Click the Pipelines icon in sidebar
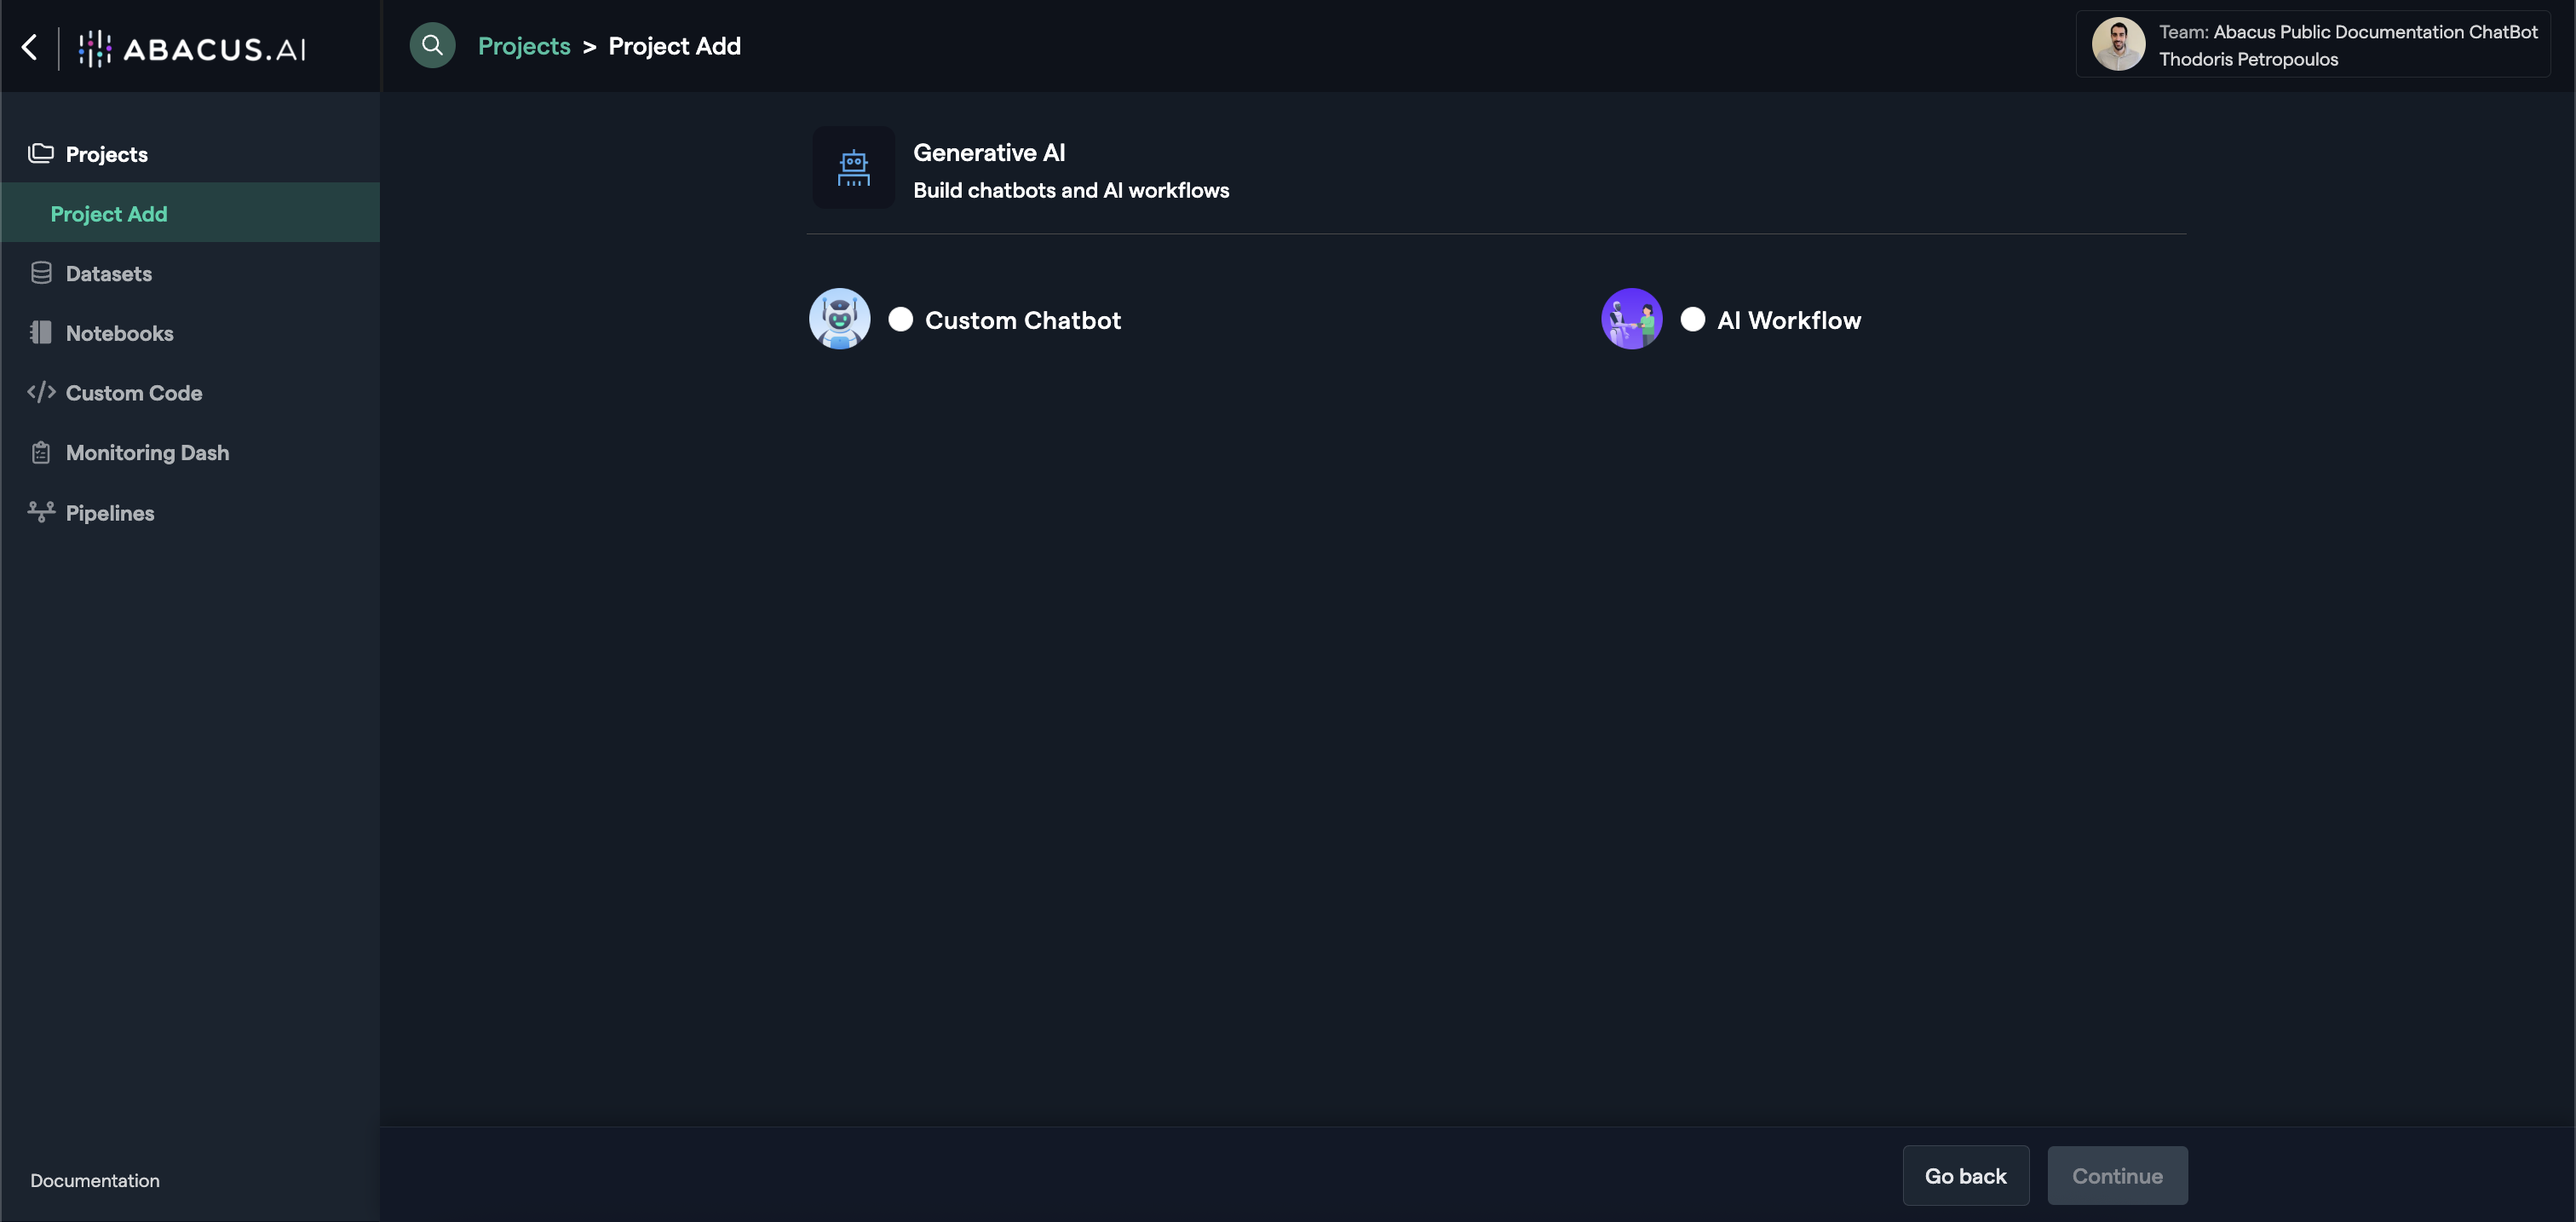2576x1222 pixels. pyautogui.click(x=41, y=512)
